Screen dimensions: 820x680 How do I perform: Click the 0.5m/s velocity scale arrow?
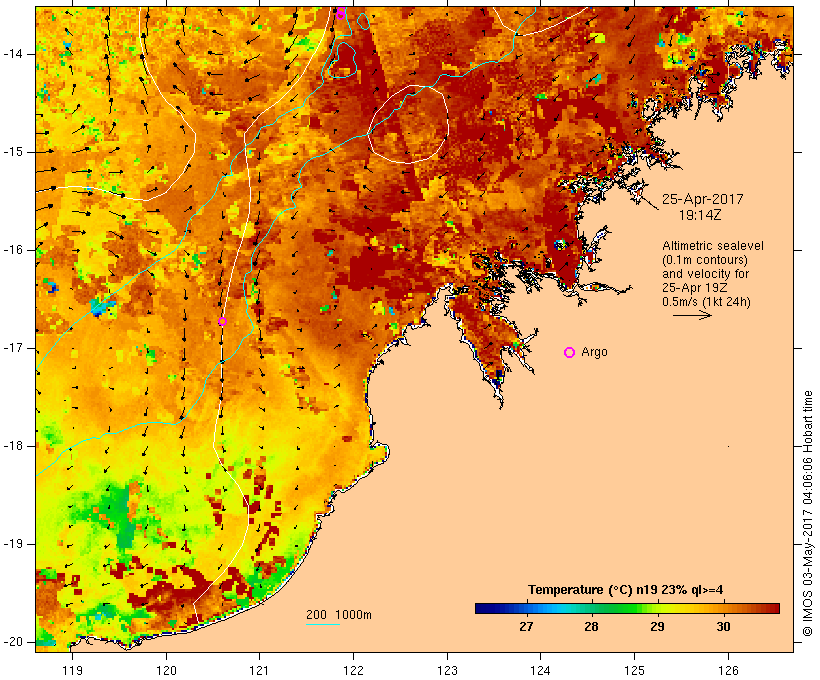tap(692, 315)
